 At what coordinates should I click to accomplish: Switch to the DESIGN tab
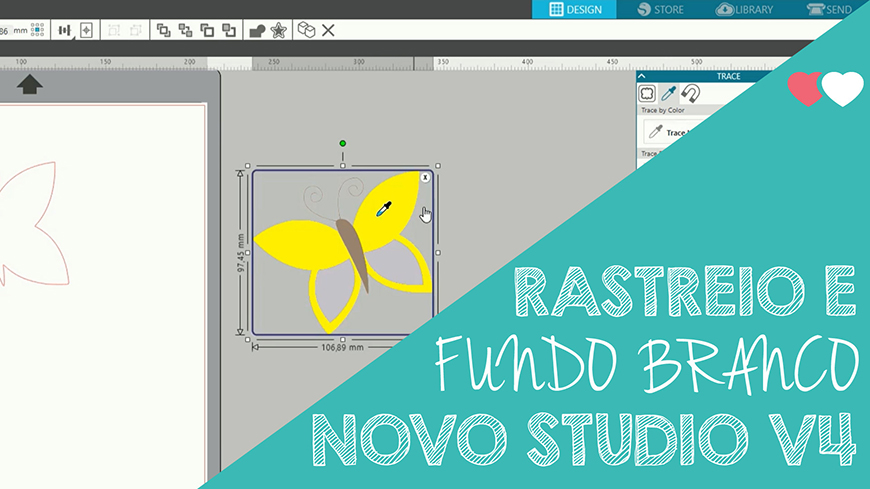point(575,9)
